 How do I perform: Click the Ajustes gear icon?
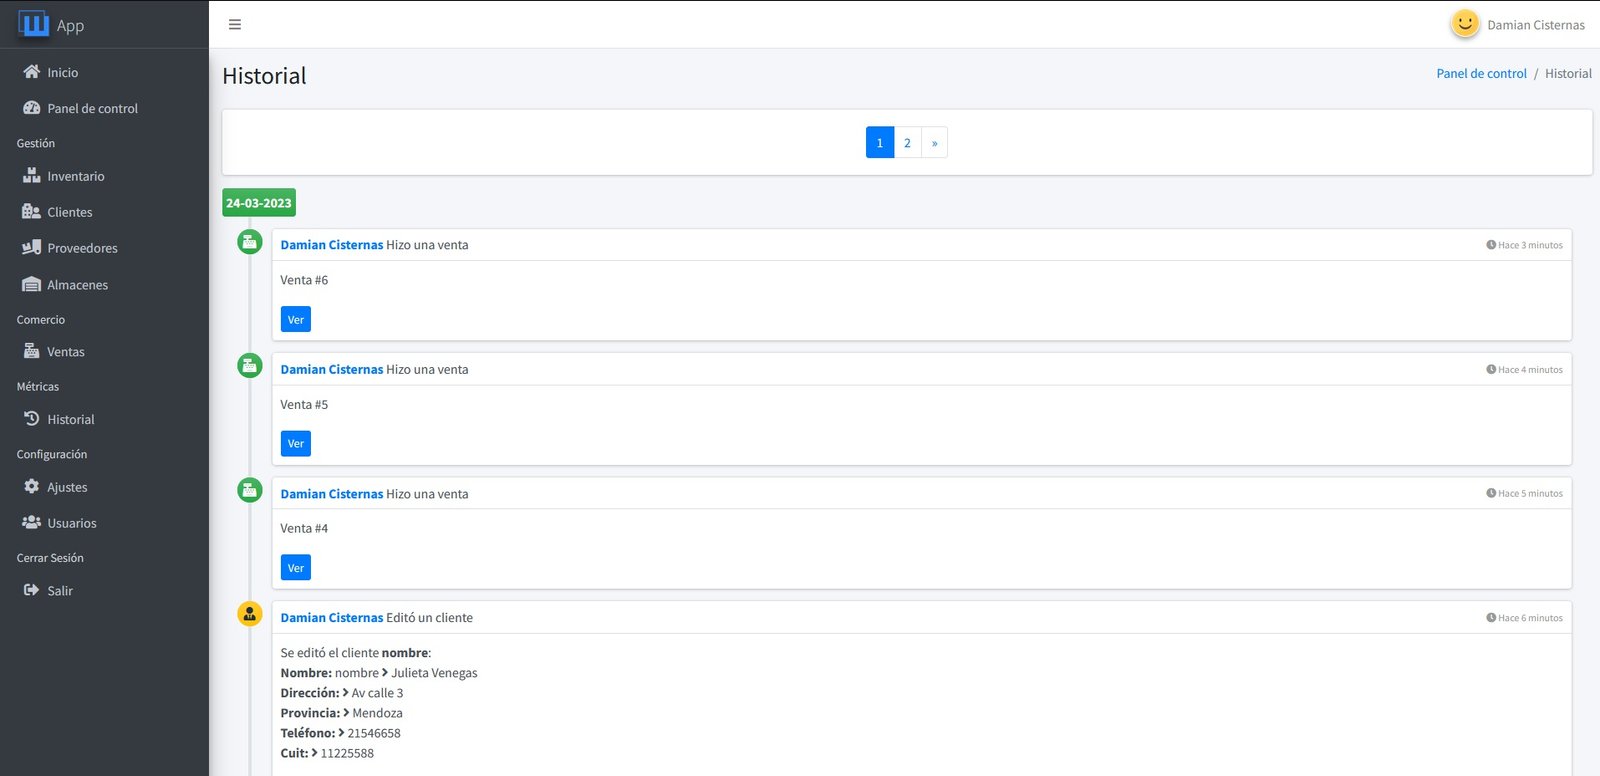click(x=32, y=487)
